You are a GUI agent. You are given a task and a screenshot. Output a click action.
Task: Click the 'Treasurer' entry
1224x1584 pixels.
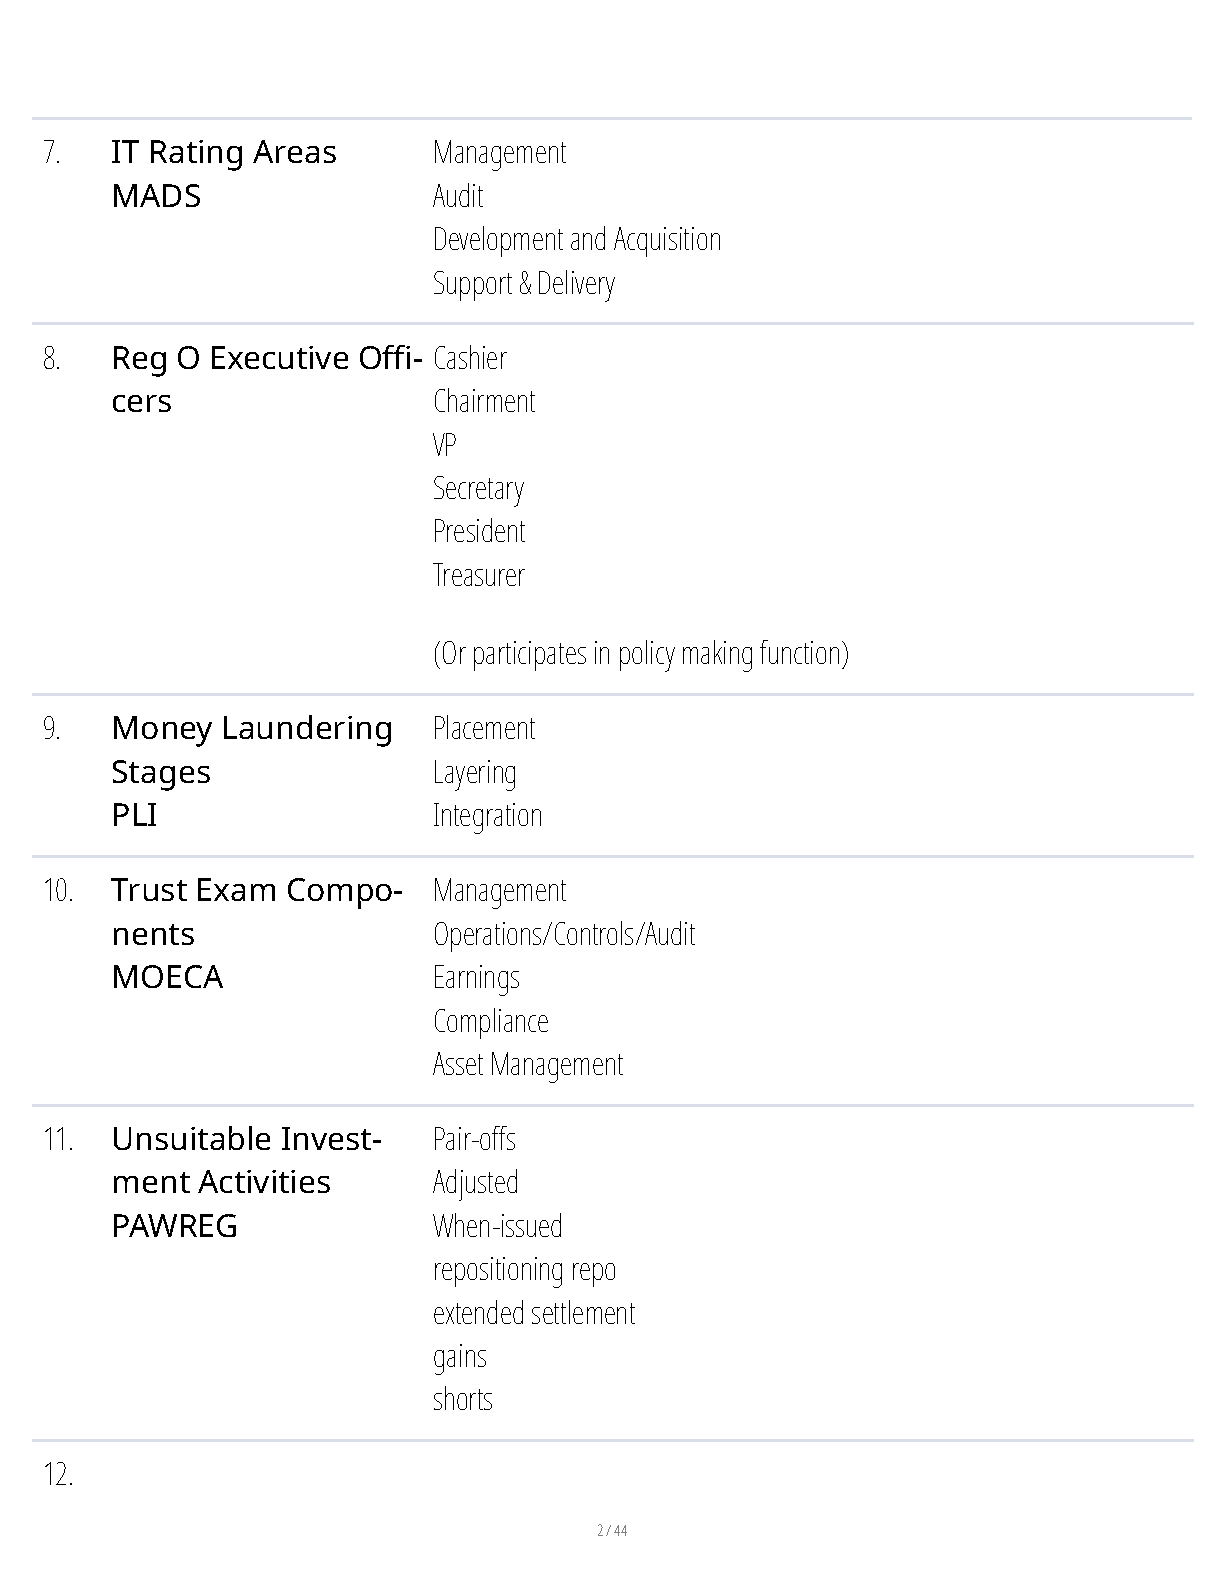click(x=478, y=575)
